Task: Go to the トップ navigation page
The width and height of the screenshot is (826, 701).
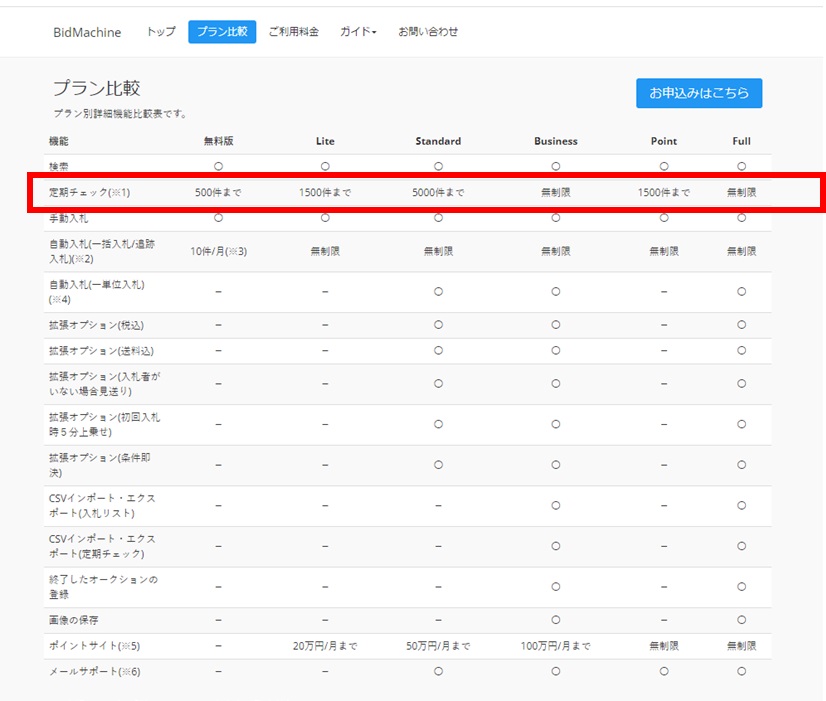Action: coord(161,32)
